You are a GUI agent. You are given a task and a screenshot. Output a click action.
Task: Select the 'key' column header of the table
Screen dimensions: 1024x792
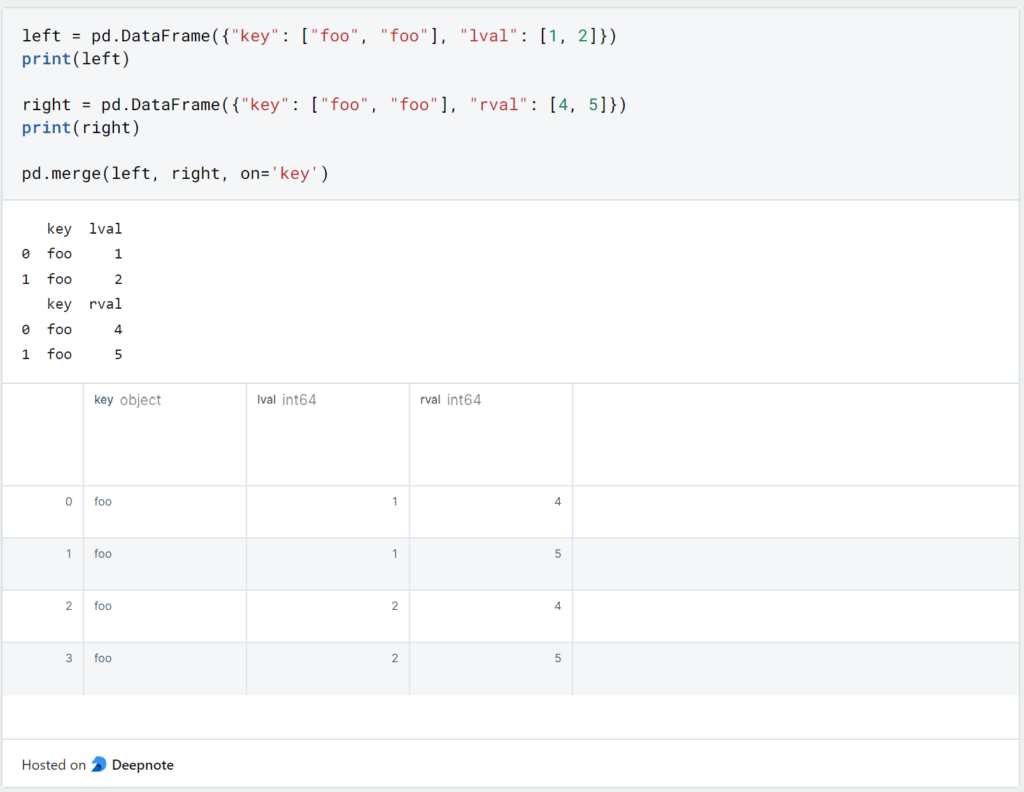tap(103, 399)
